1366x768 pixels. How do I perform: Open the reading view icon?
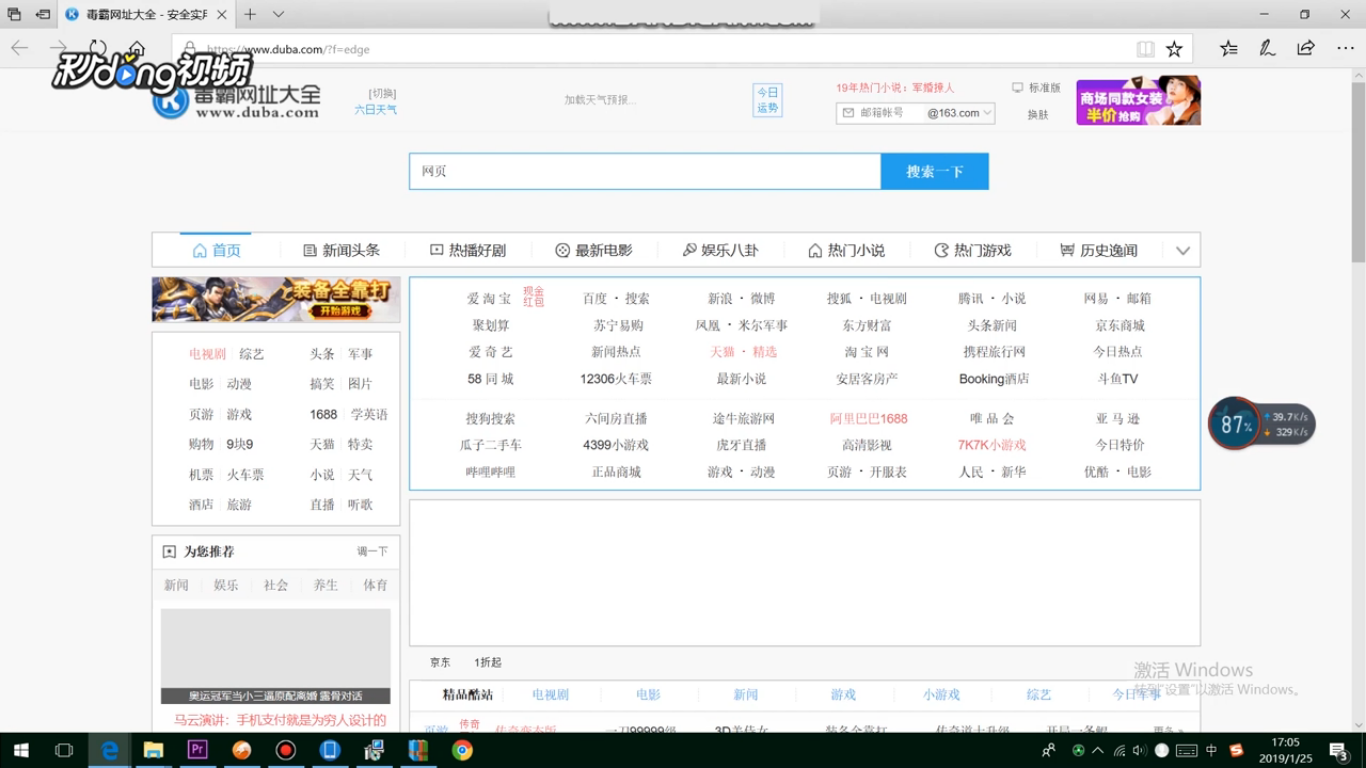click(x=1145, y=49)
